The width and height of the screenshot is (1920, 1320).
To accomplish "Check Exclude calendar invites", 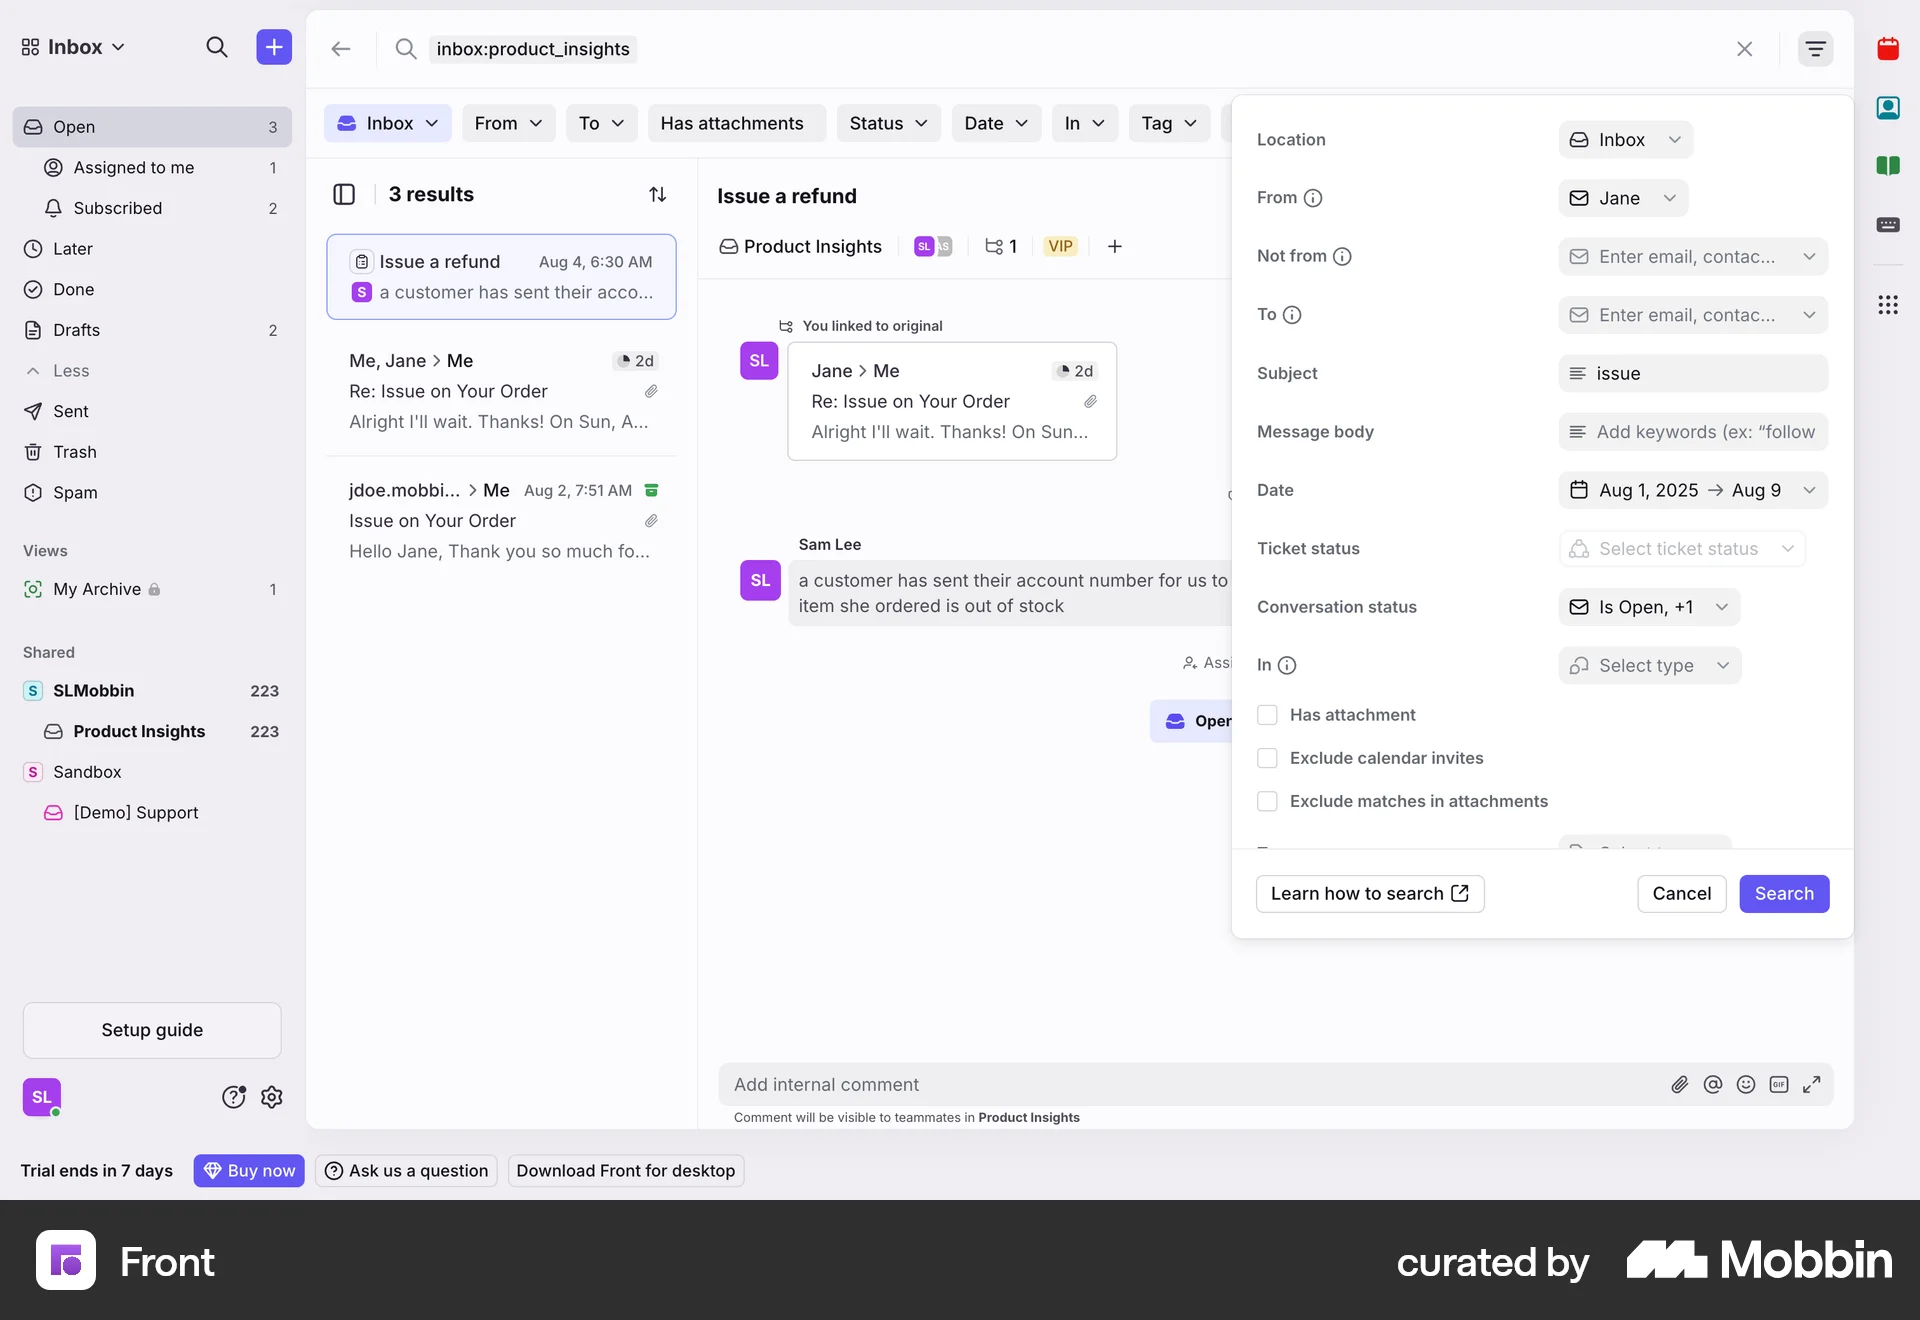I will 1267,758.
